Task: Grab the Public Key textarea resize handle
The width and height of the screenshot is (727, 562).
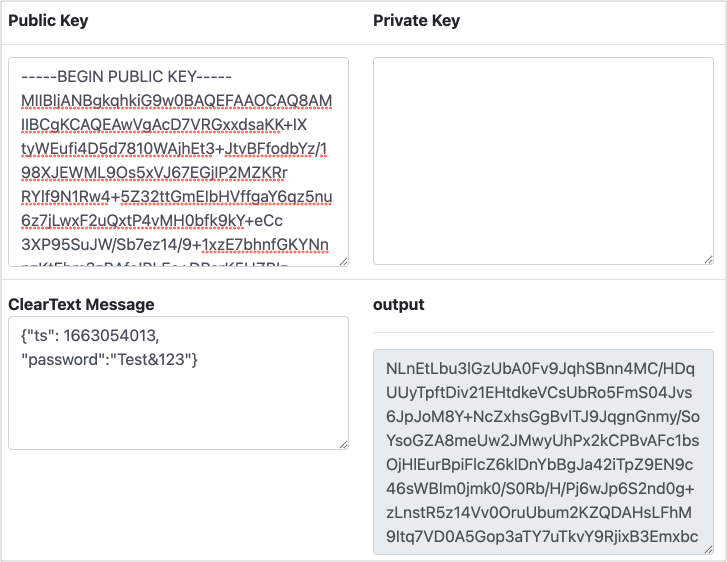Action: click(x=343, y=260)
